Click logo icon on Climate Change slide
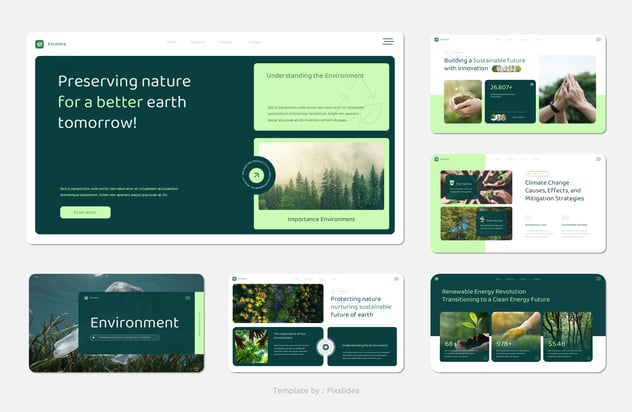The width and height of the screenshot is (632, 412). click(436, 159)
